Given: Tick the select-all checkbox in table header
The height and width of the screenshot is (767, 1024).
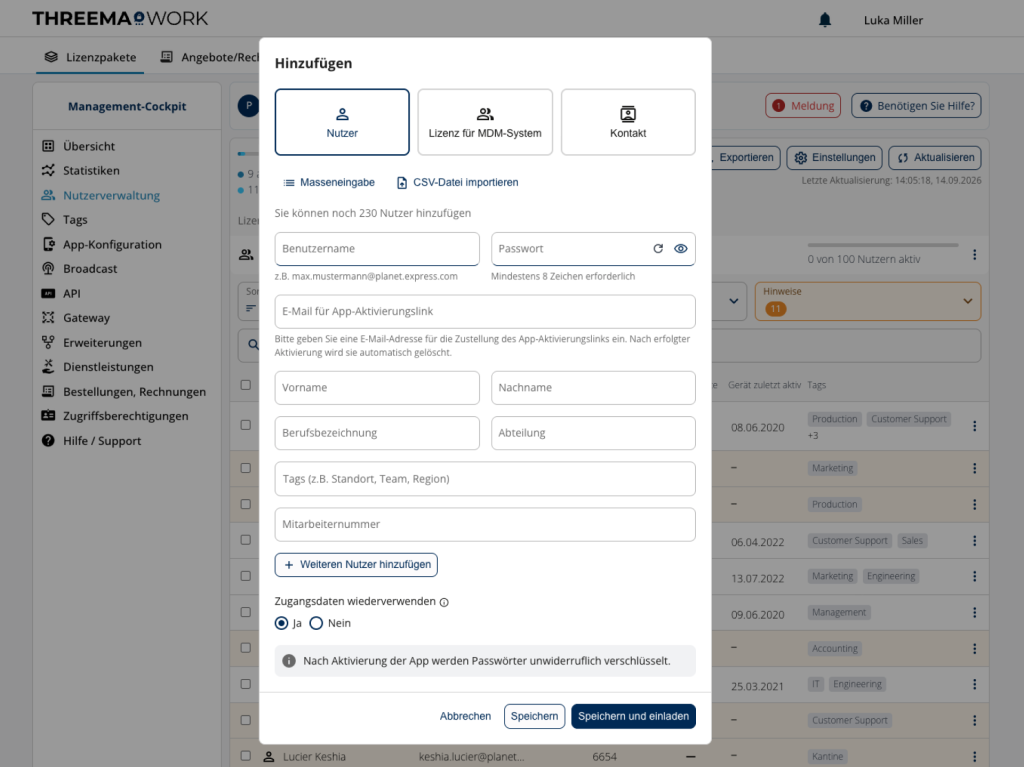Looking at the screenshot, I should pyautogui.click(x=246, y=385).
